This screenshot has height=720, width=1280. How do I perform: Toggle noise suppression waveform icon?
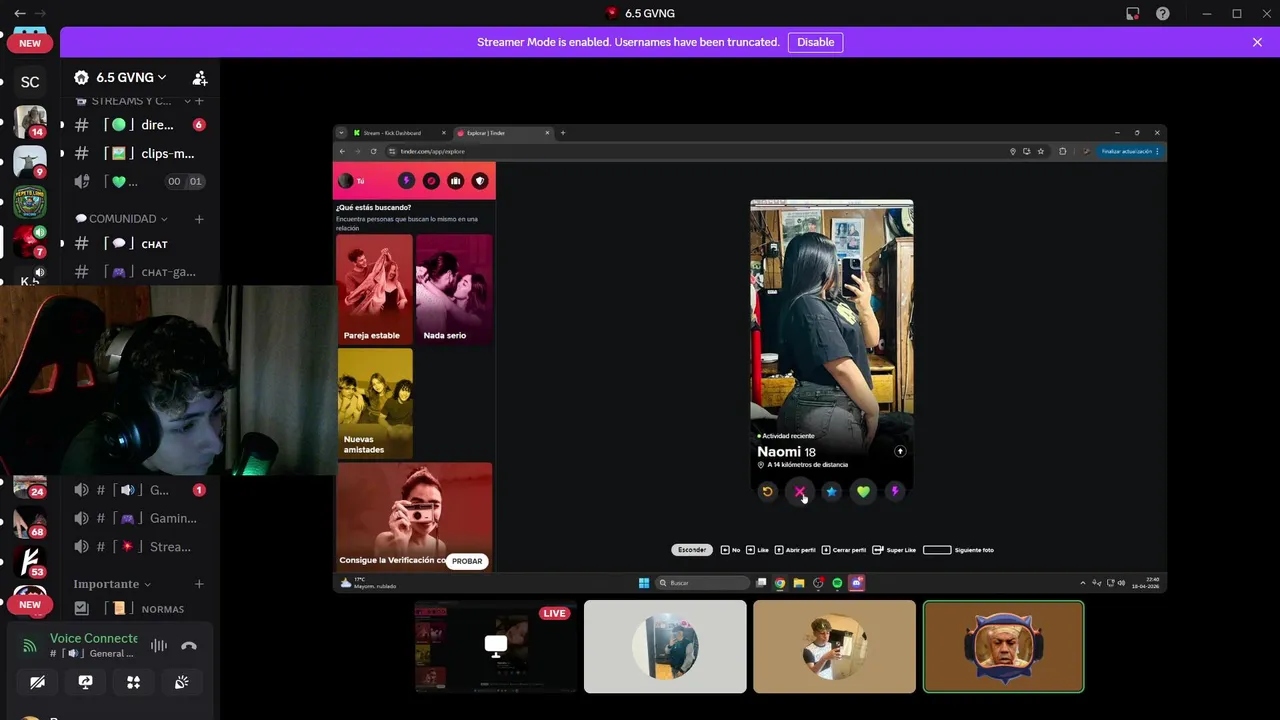[159, 645]
